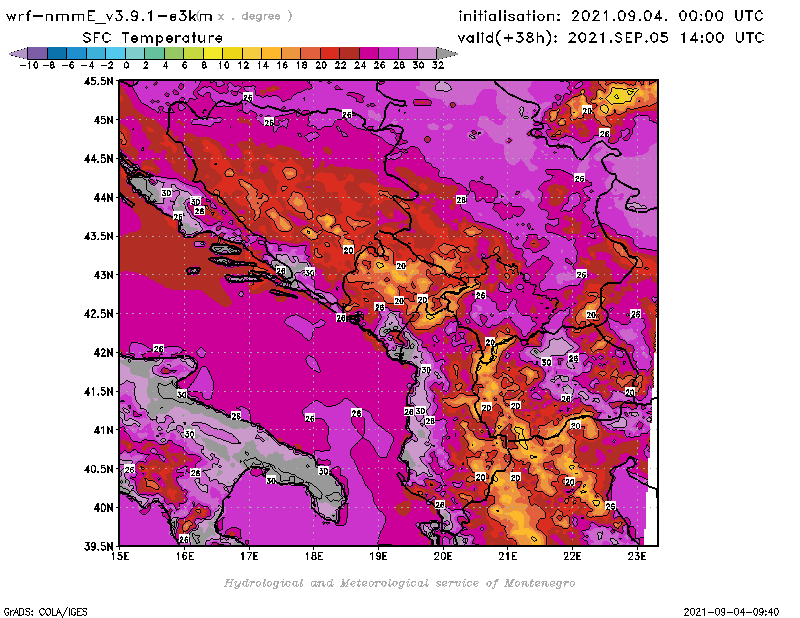The width and height of the screenshot is (800, 618).
Task: Click the valid(+38h) 2021.SEP.05 14:00 UTC text
Action: coord(611,38)
